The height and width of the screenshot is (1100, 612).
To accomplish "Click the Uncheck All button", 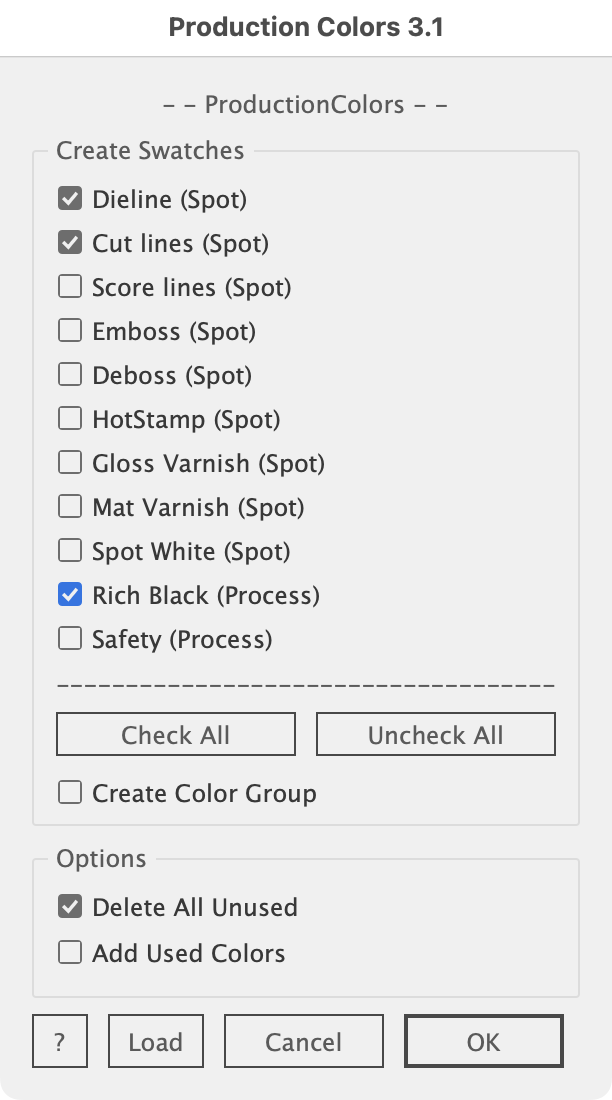I will pos(435,735).
